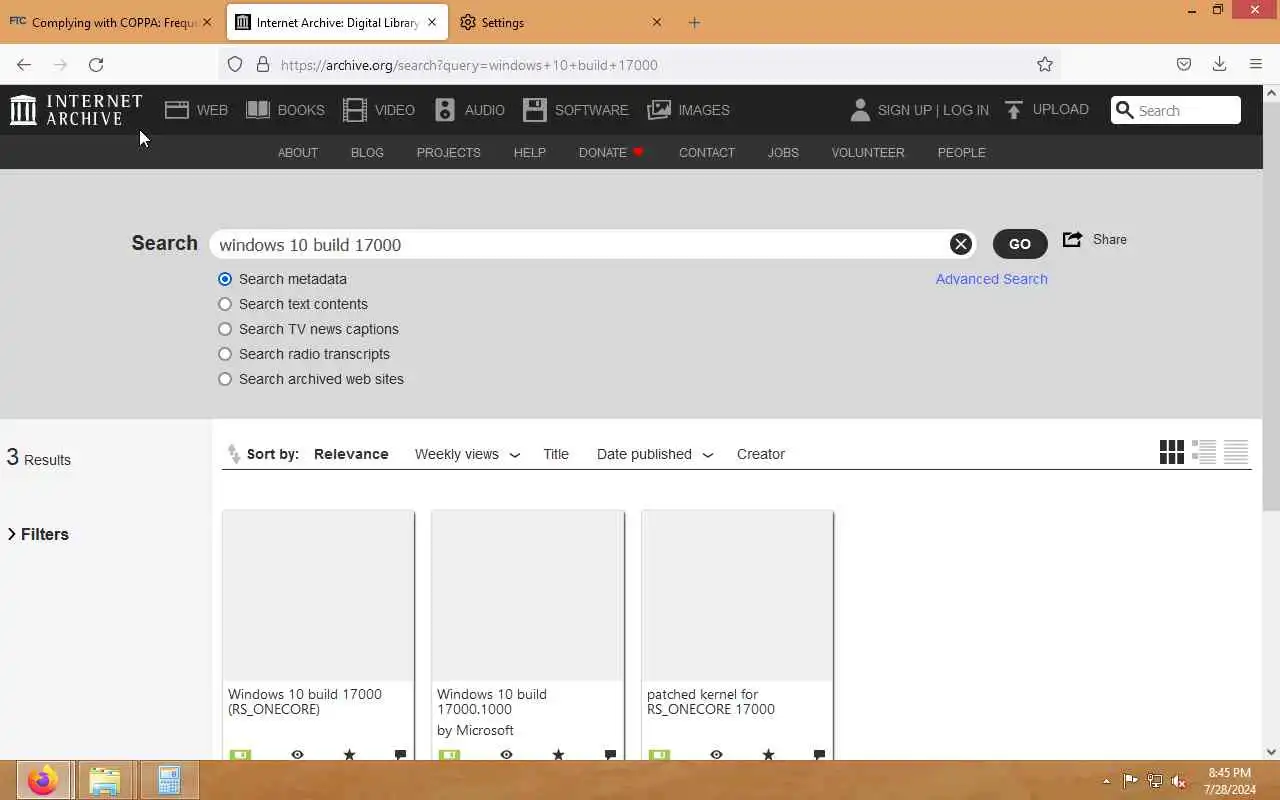Open the tracking protection shield icon
This screenshot has width=1280, height=800.
235,65
